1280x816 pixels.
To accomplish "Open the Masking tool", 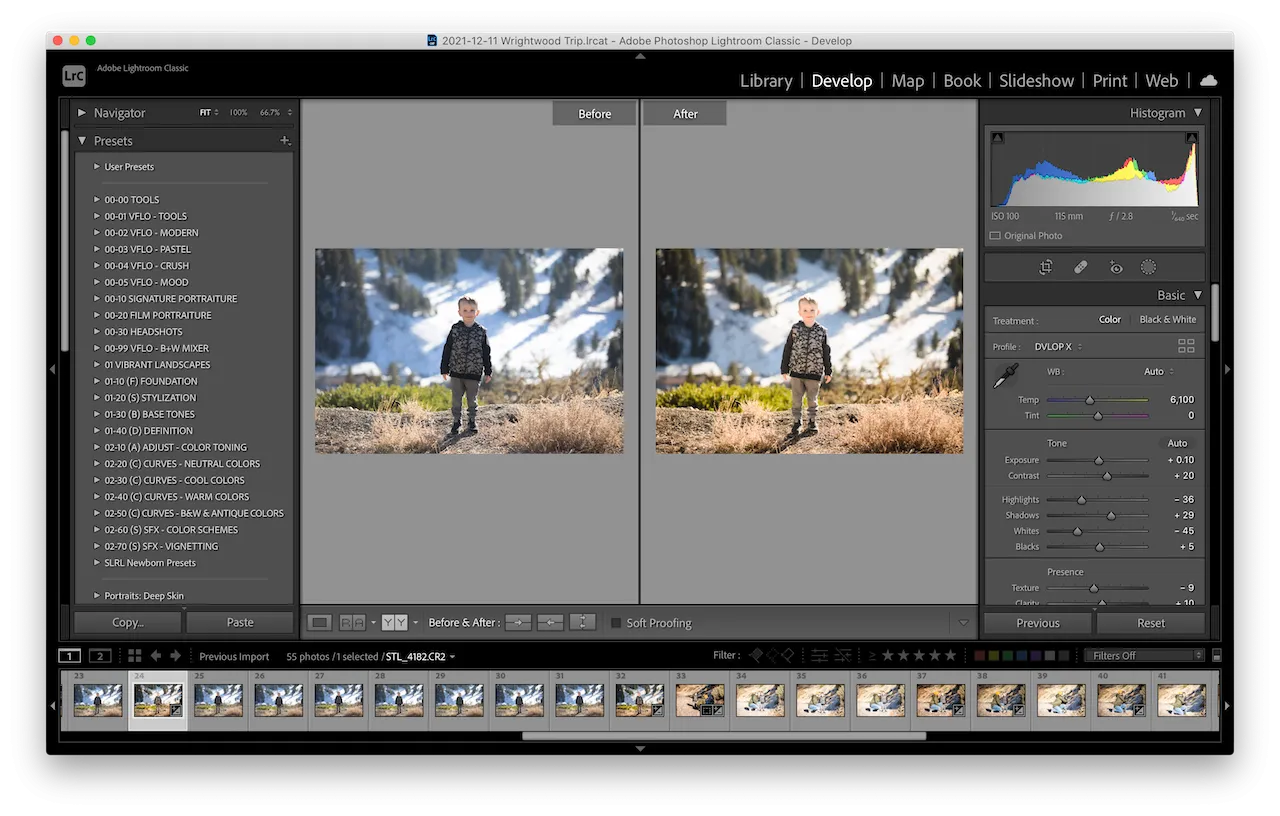I will (x=1149, y=267).
